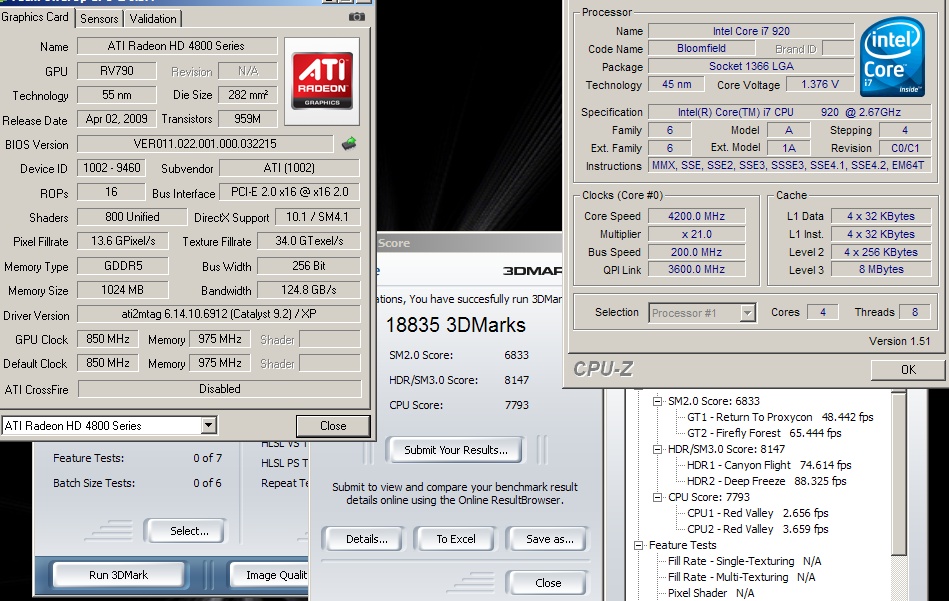Click the GPU-Z screenshot camera icon
Screen dimensions: 949x601
pos(356,17)
